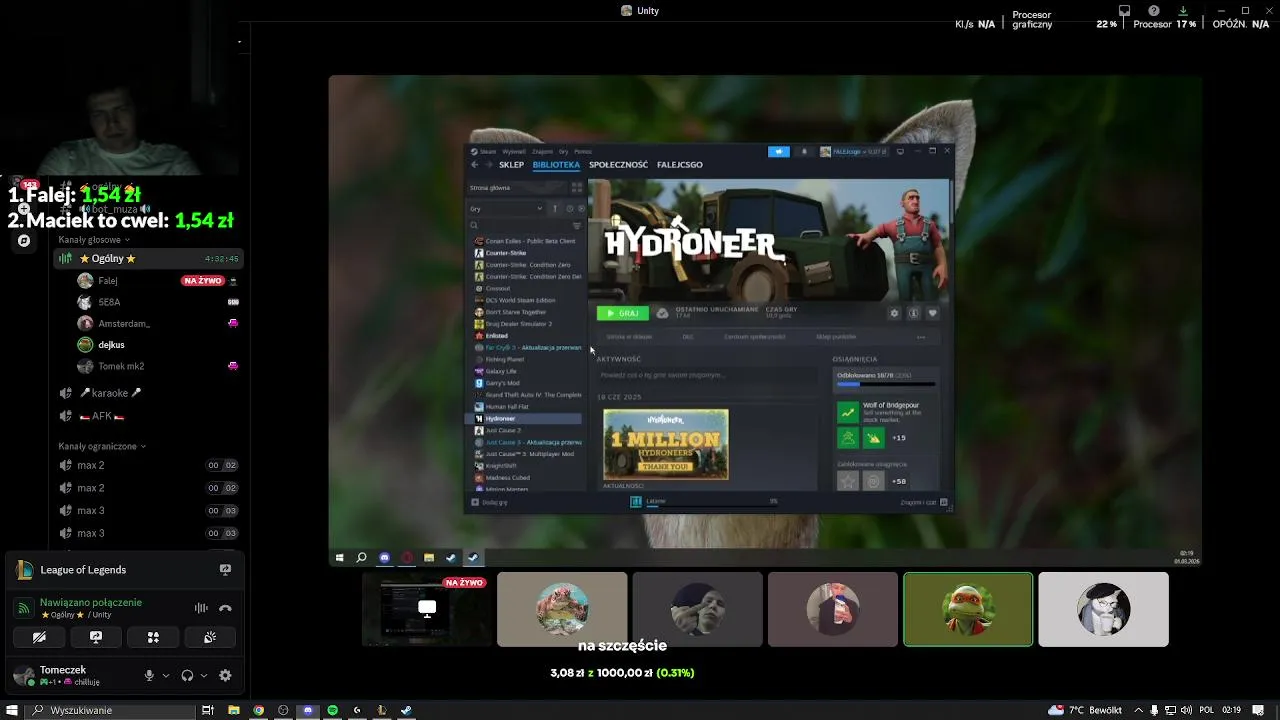
Task: Deafen audio with the headphones icon
Action: 187,676
